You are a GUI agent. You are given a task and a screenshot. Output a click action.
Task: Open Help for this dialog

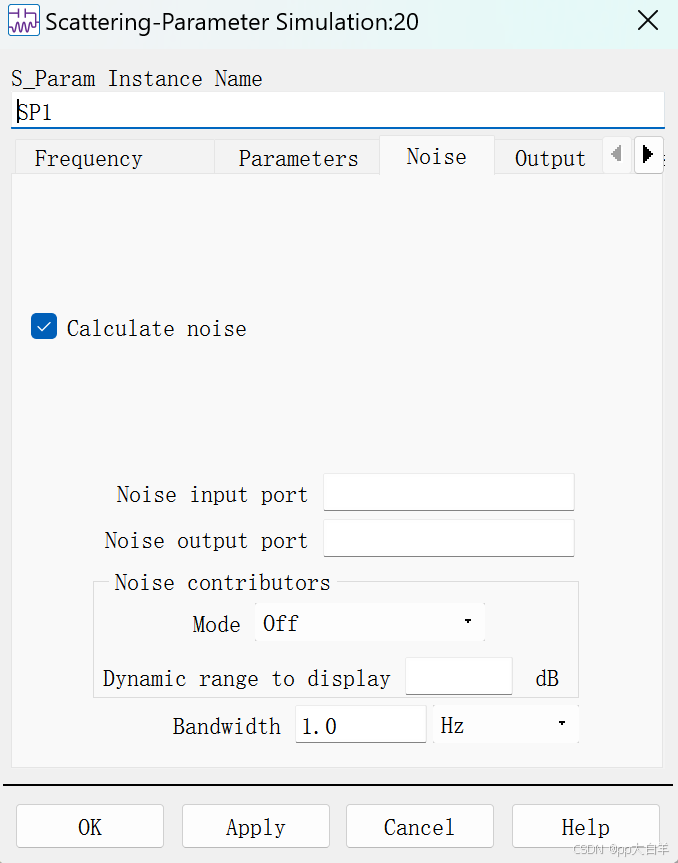click(x=585, y=827)
